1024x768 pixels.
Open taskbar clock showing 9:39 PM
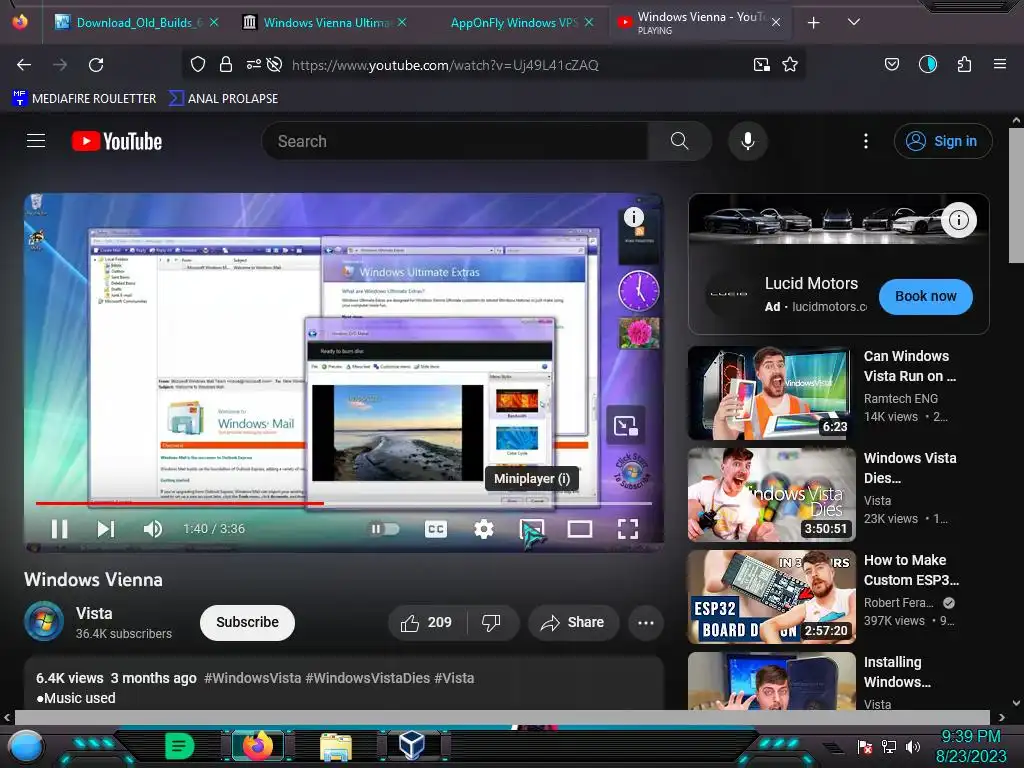click(971, 746)
